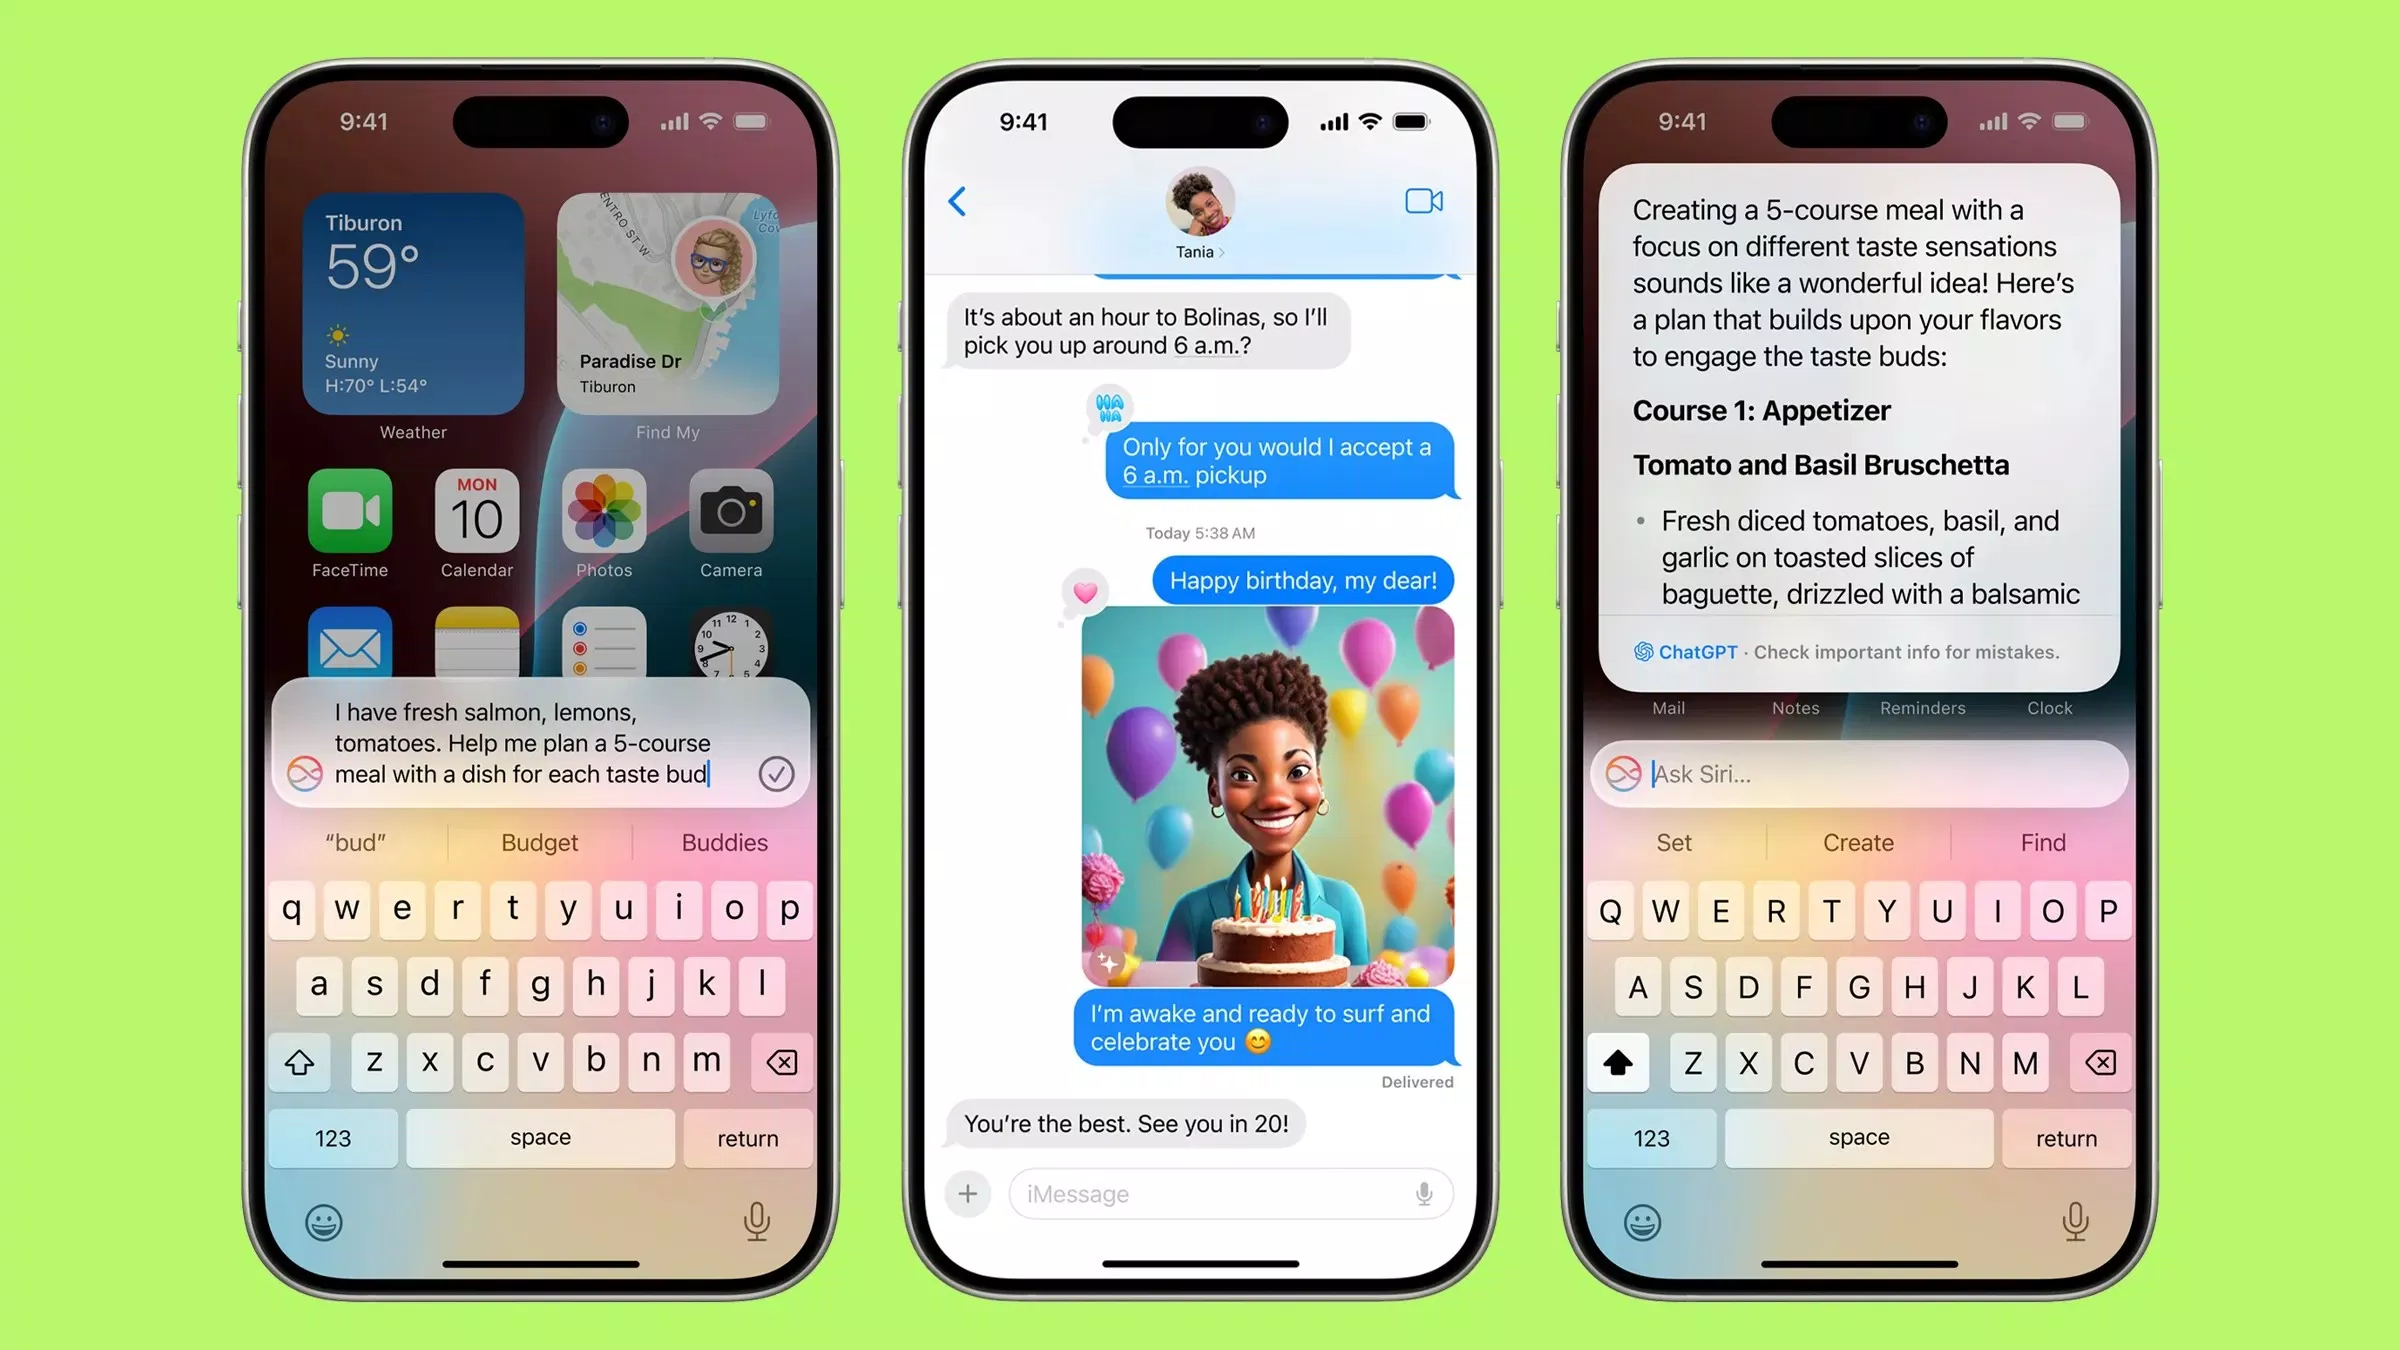Toggle microphone icon on left phone keyboard
The image size is (2400, 1350).
[753, 1220]
